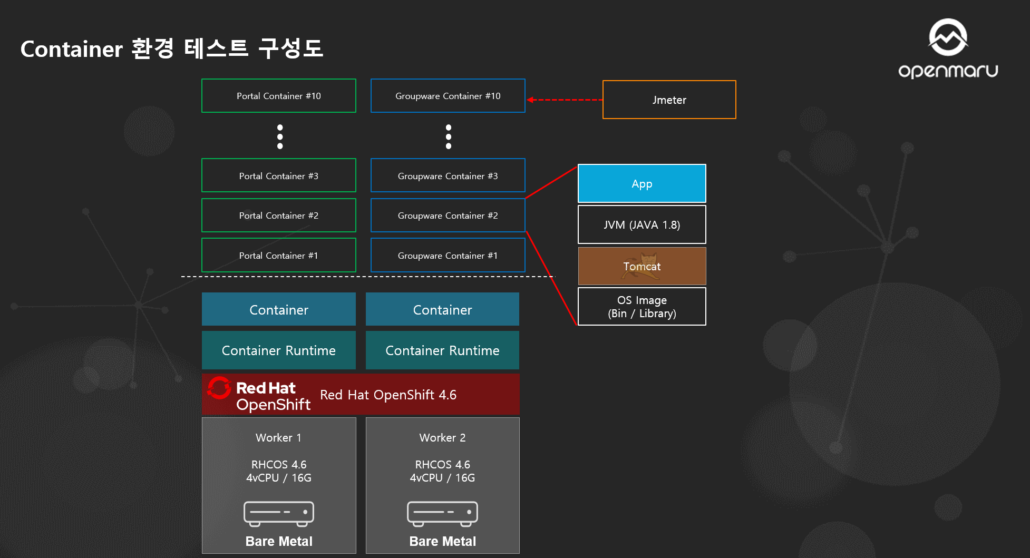The width and height of the screenshot is (1030, 558).
Task: Click the slide title "Container 환경 테스트 구성도"
Action: pos(171,49)
